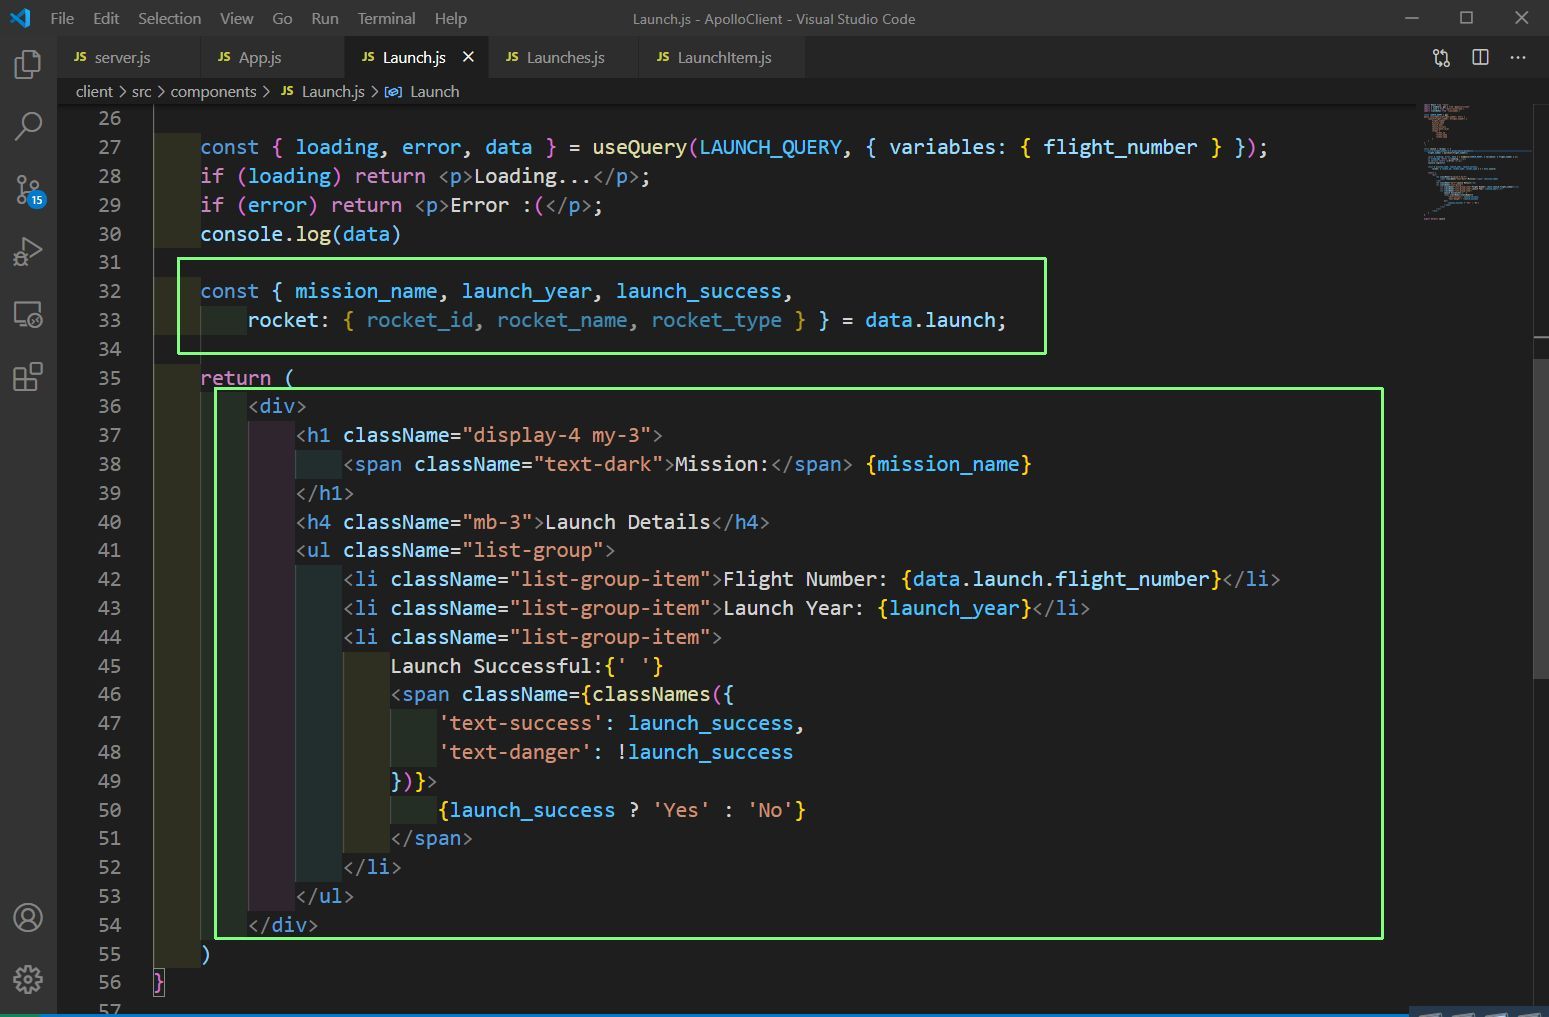Viewport: 1549px width, 1017px height.
Task: Switch to the App.js tab
Action: [x=273, y=57]
